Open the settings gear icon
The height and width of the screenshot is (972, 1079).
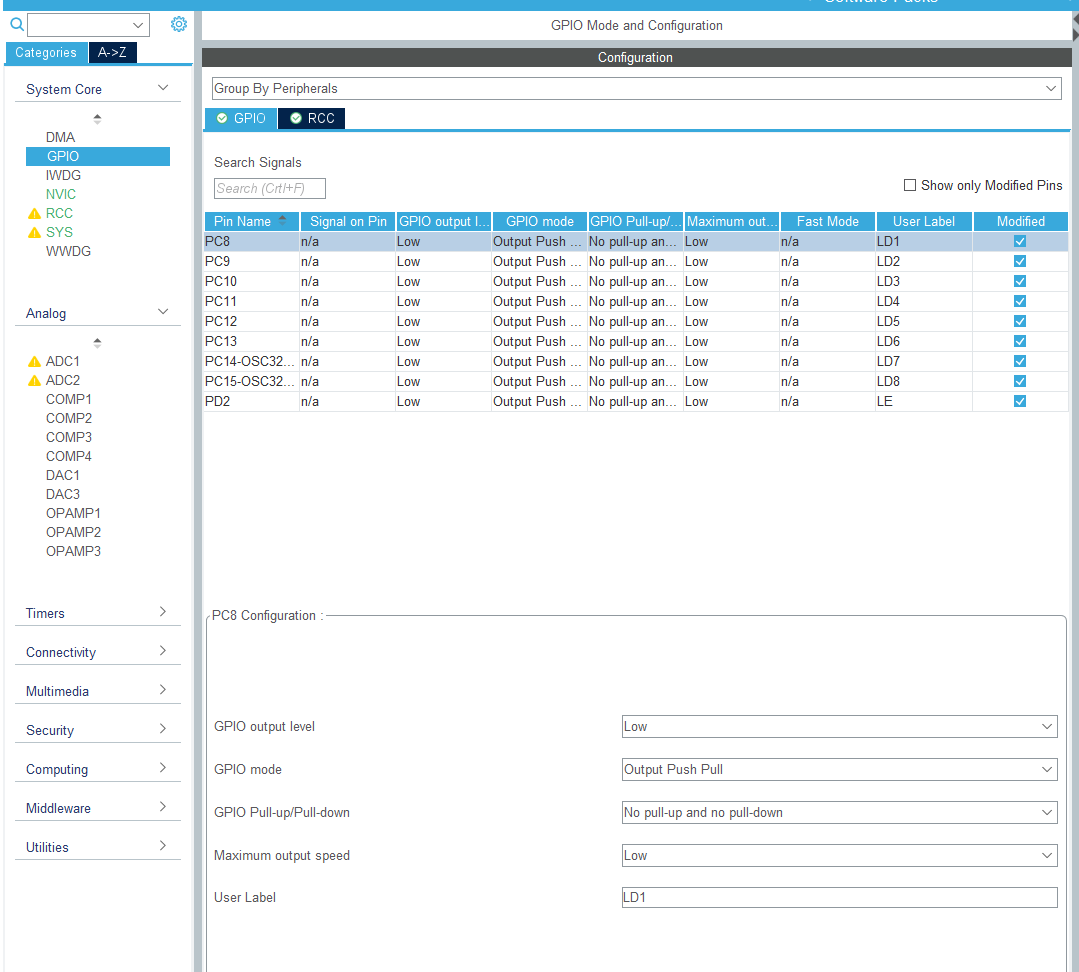tap(179, 25)
